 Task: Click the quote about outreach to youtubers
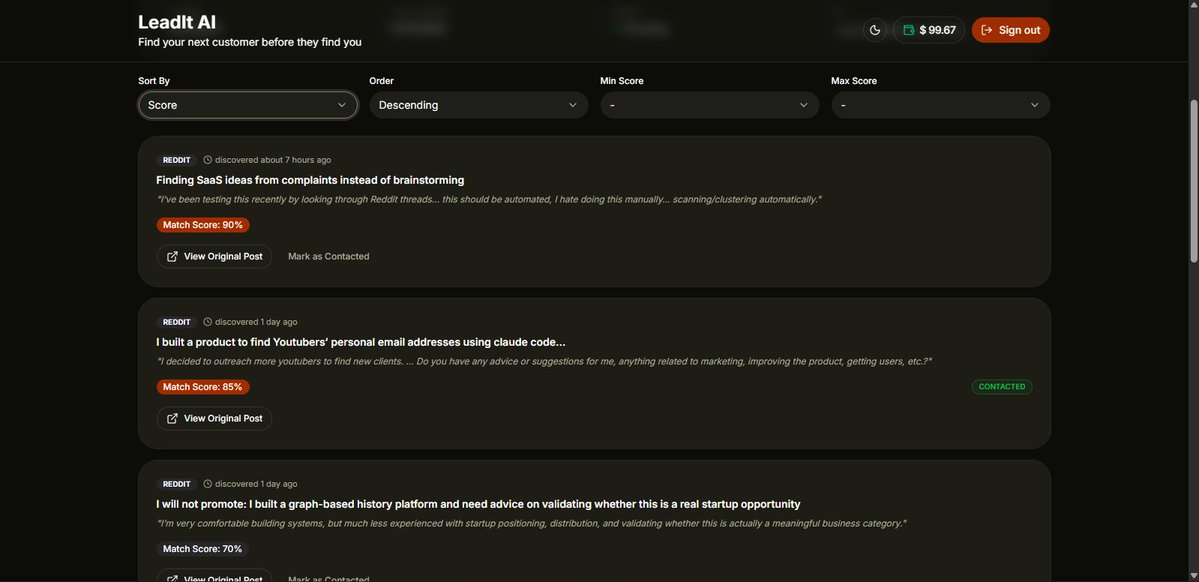(544, 361)
